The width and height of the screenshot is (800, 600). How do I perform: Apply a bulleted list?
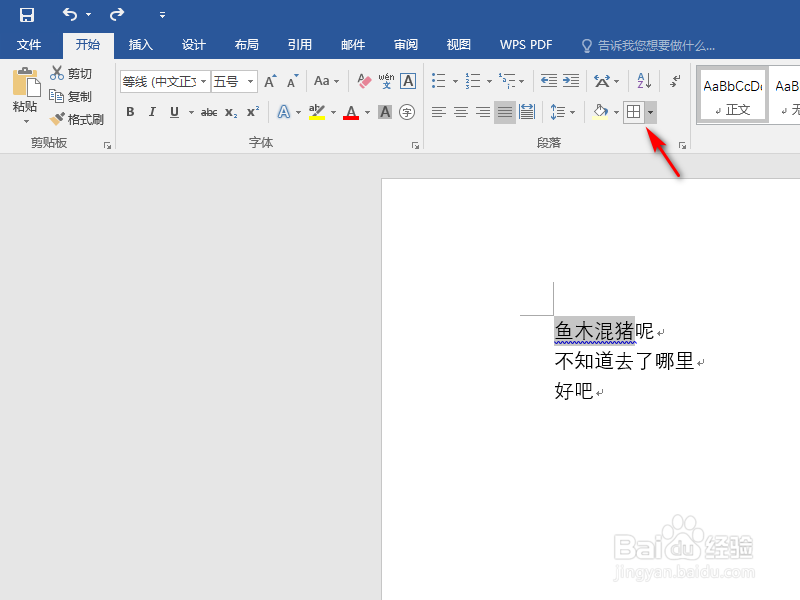439,79
